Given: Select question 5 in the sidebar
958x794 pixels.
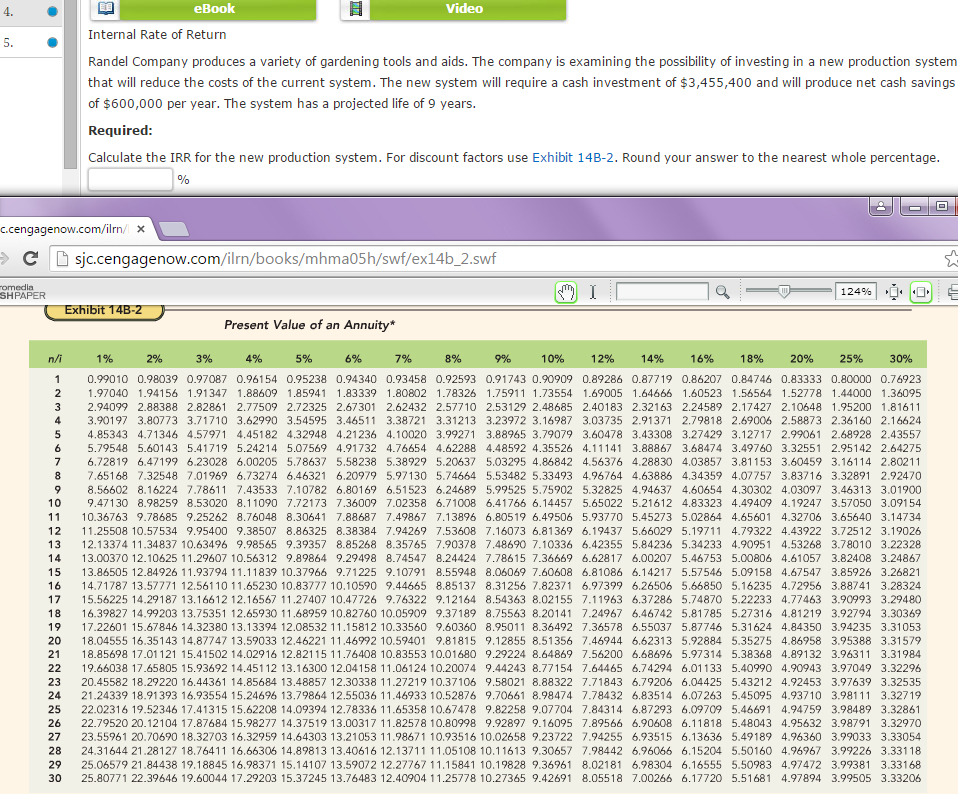Looking at the screenshot, I should 31,42.
